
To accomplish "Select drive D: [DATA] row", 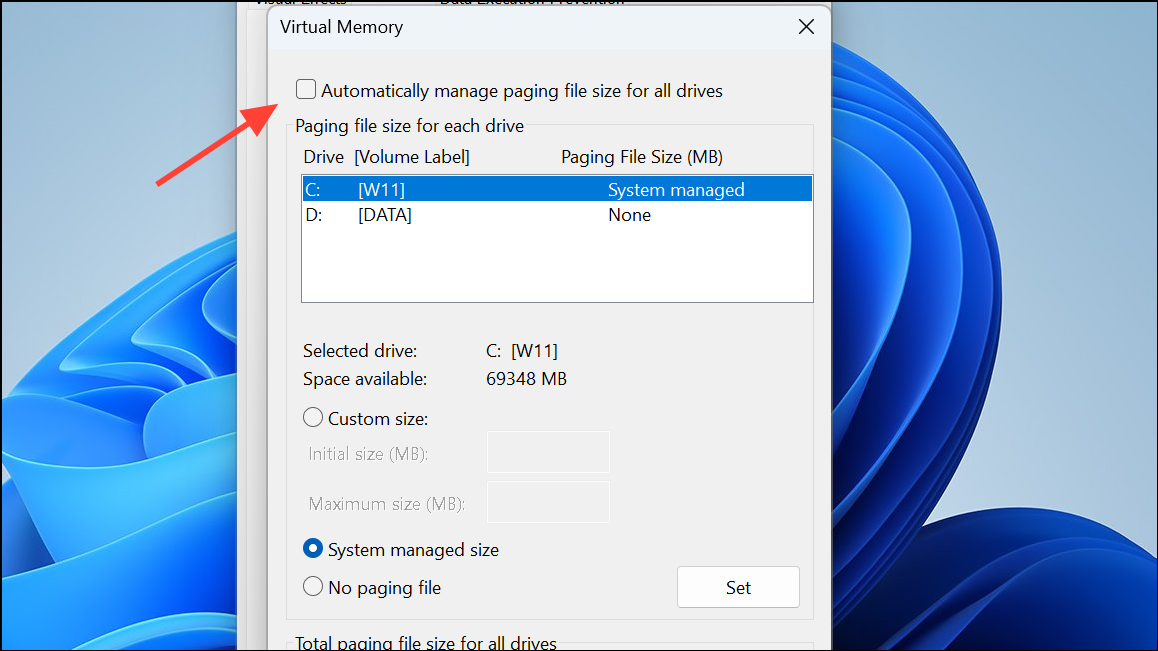I will point(558,215).
